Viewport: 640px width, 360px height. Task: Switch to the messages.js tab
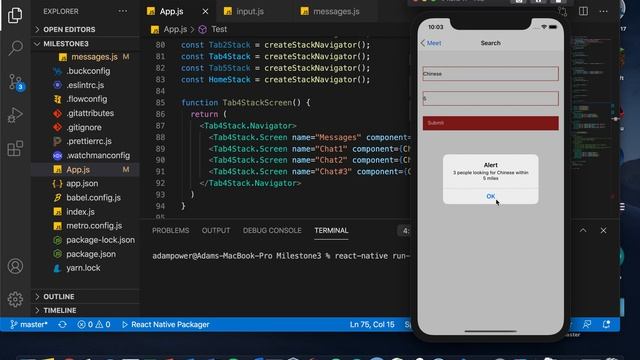coord(336,11)
